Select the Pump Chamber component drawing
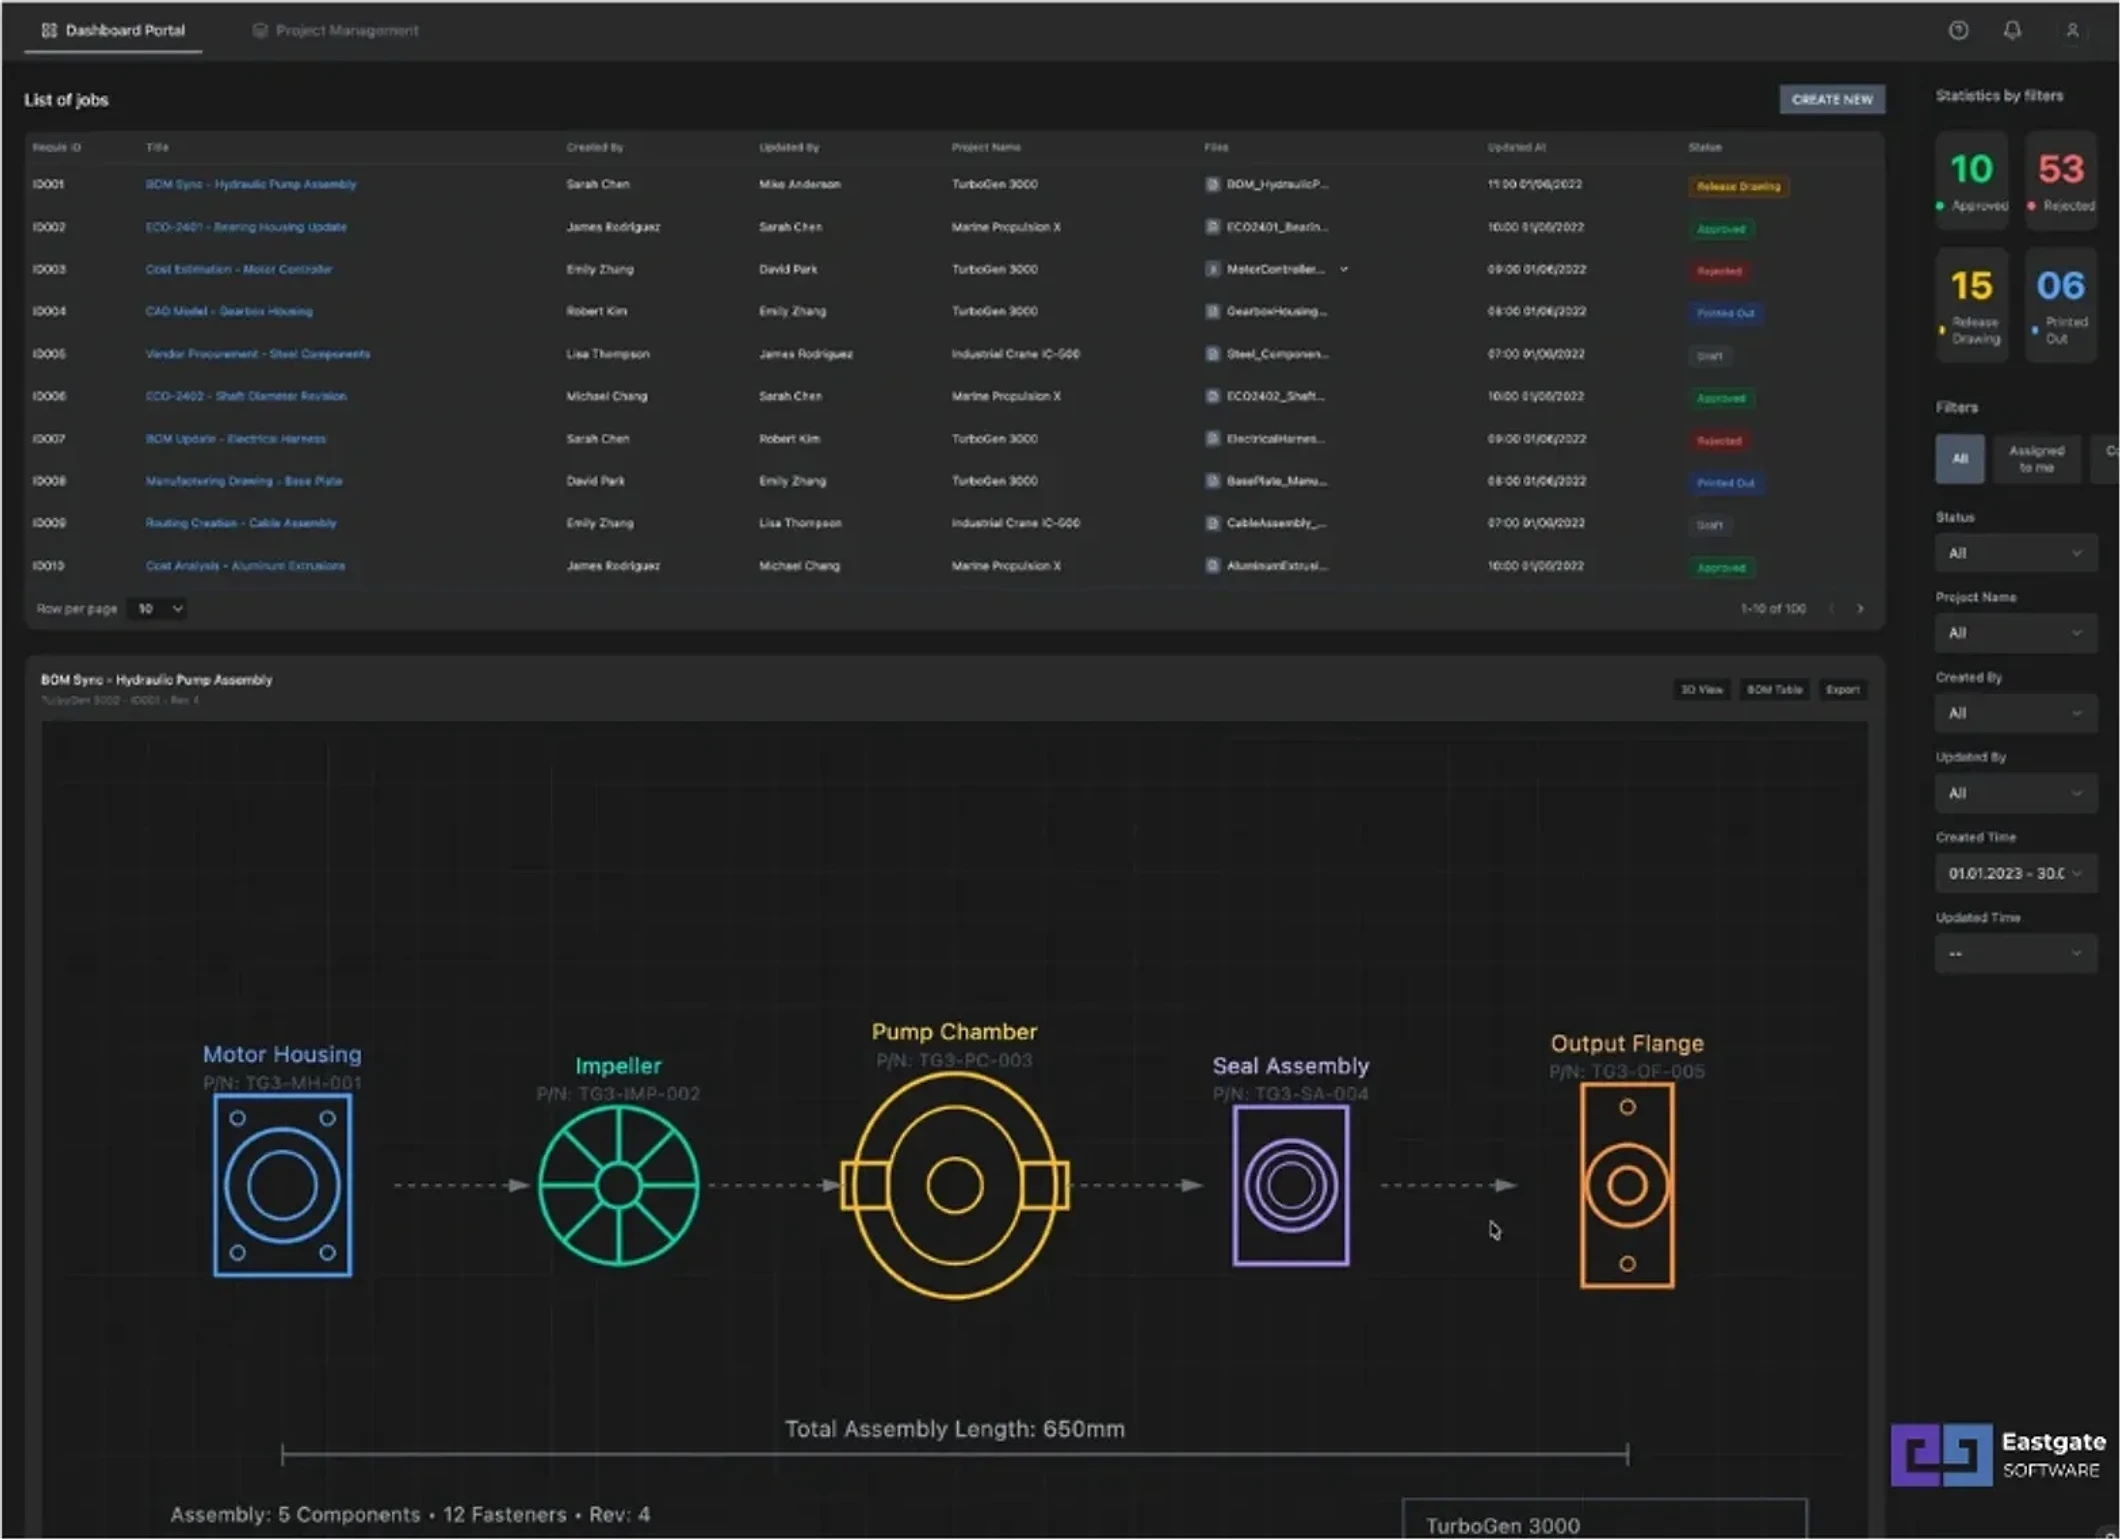Screen dimensions: 2120x1539 tap(954, 1185)
